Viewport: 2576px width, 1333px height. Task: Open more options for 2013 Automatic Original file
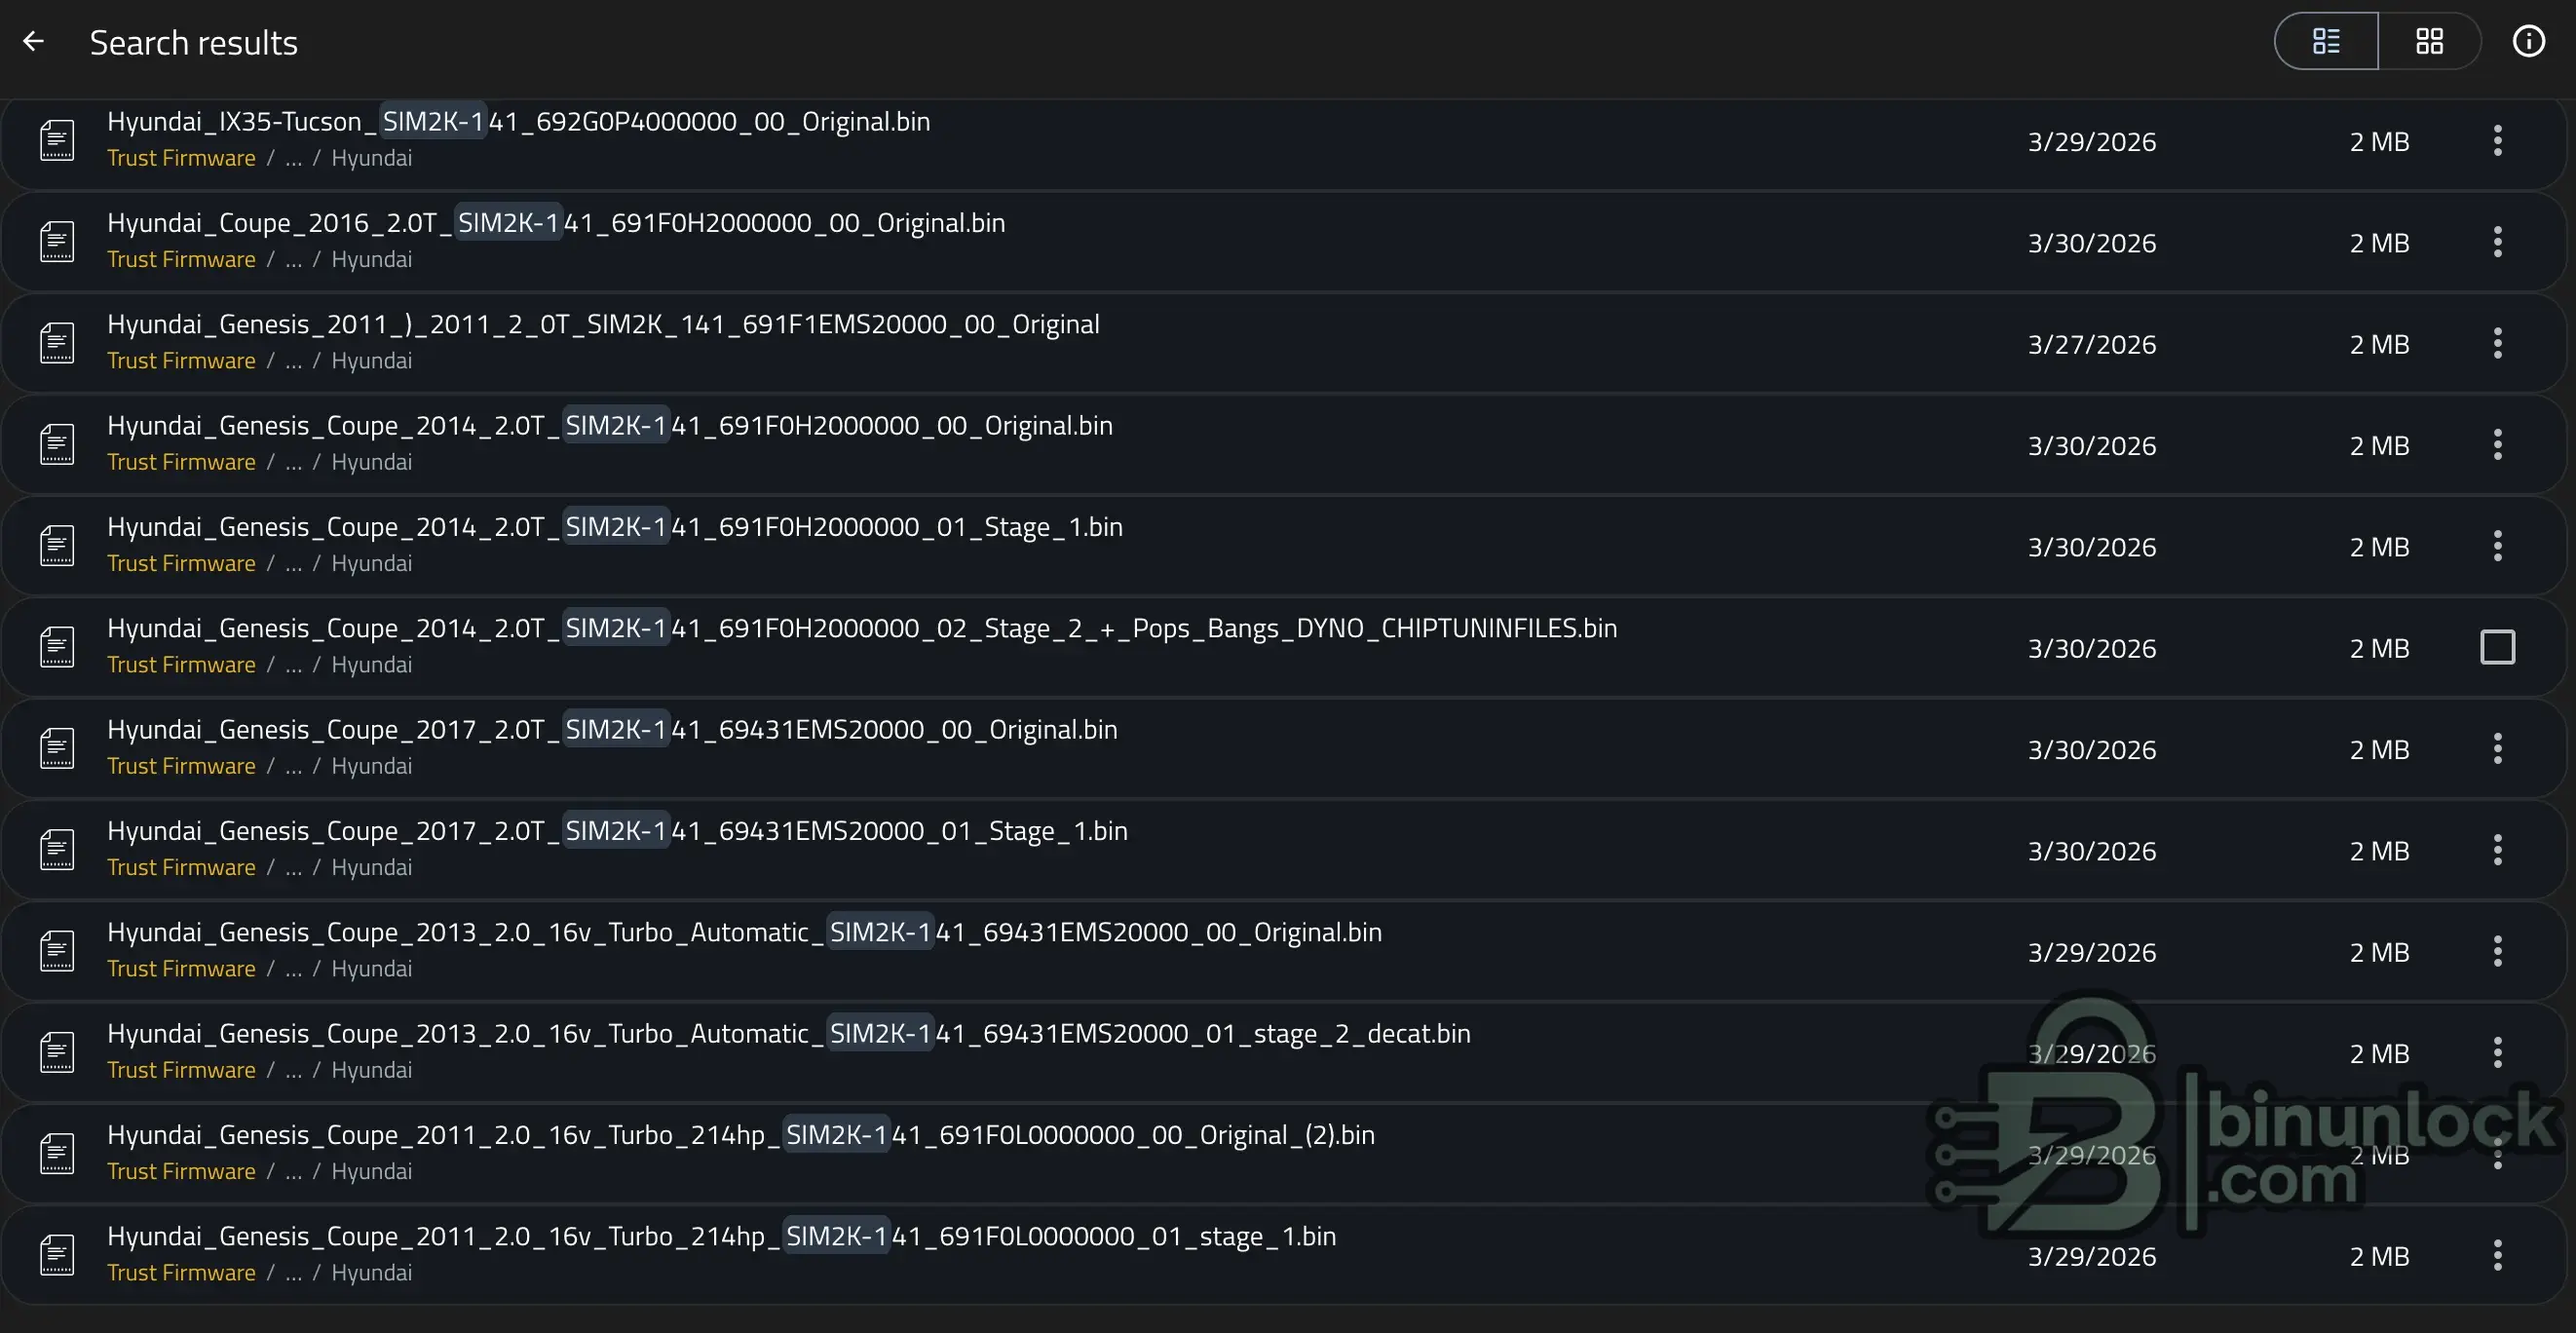click(2497, 952)
